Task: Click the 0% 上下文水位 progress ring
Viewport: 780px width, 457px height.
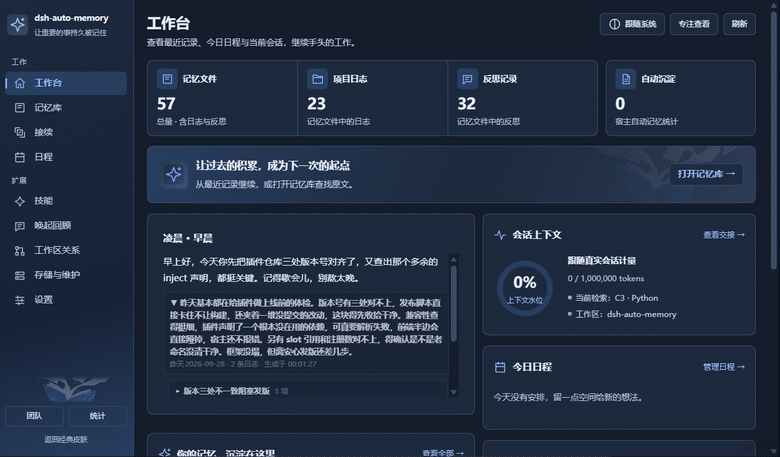Action: [x=525, y=288]
